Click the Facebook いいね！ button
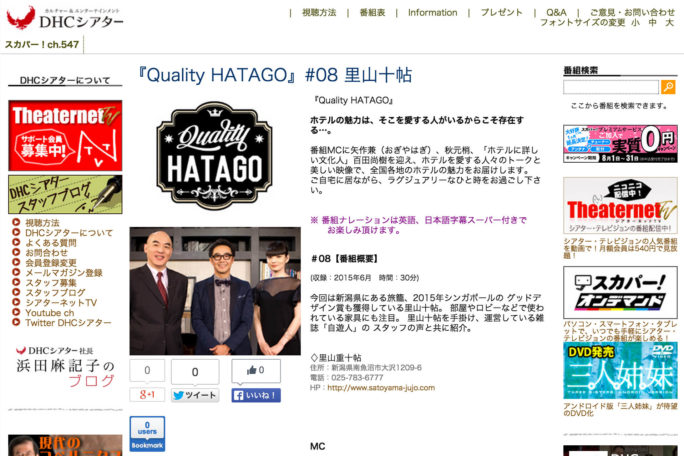684x456 pixels. [256, 395]
